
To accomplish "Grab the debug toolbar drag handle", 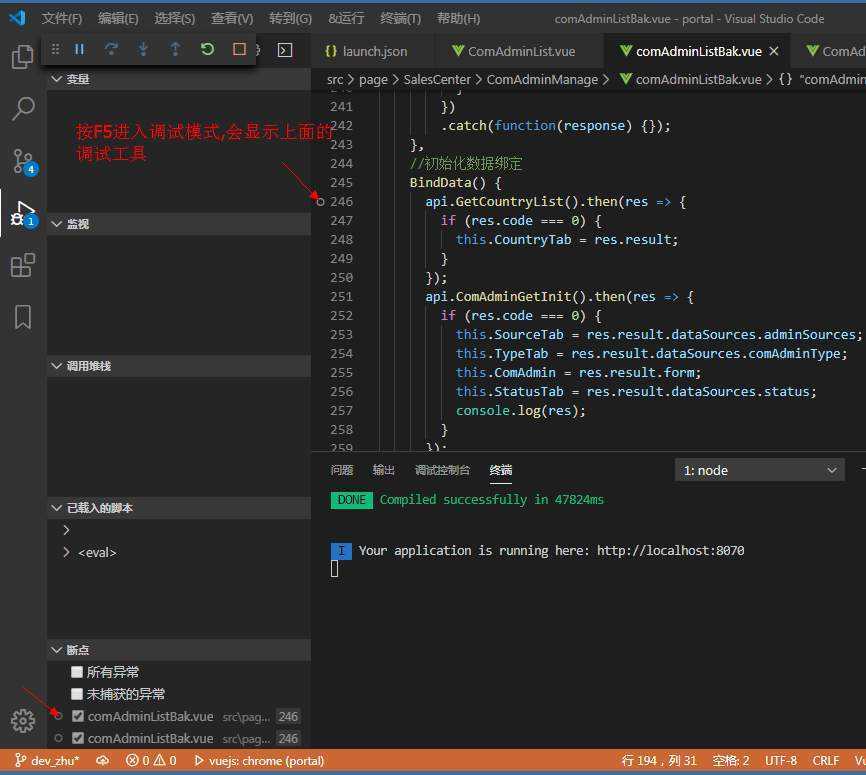I will 55,49.
